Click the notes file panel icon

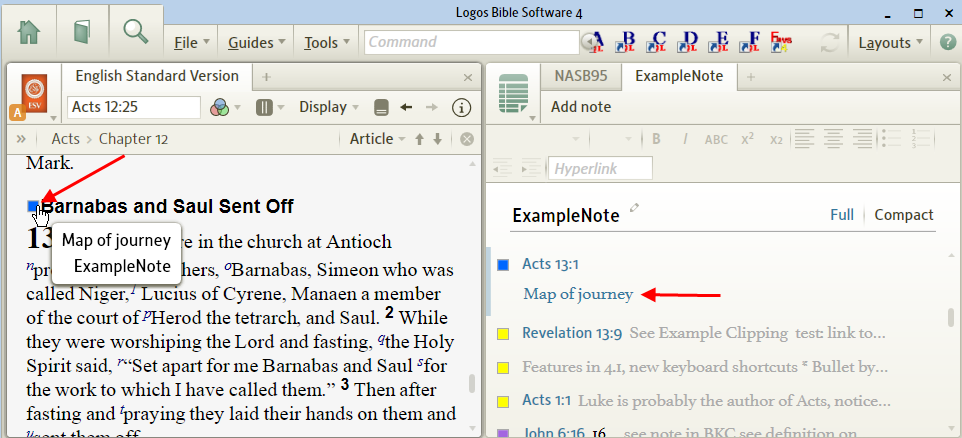click(514, 93)
